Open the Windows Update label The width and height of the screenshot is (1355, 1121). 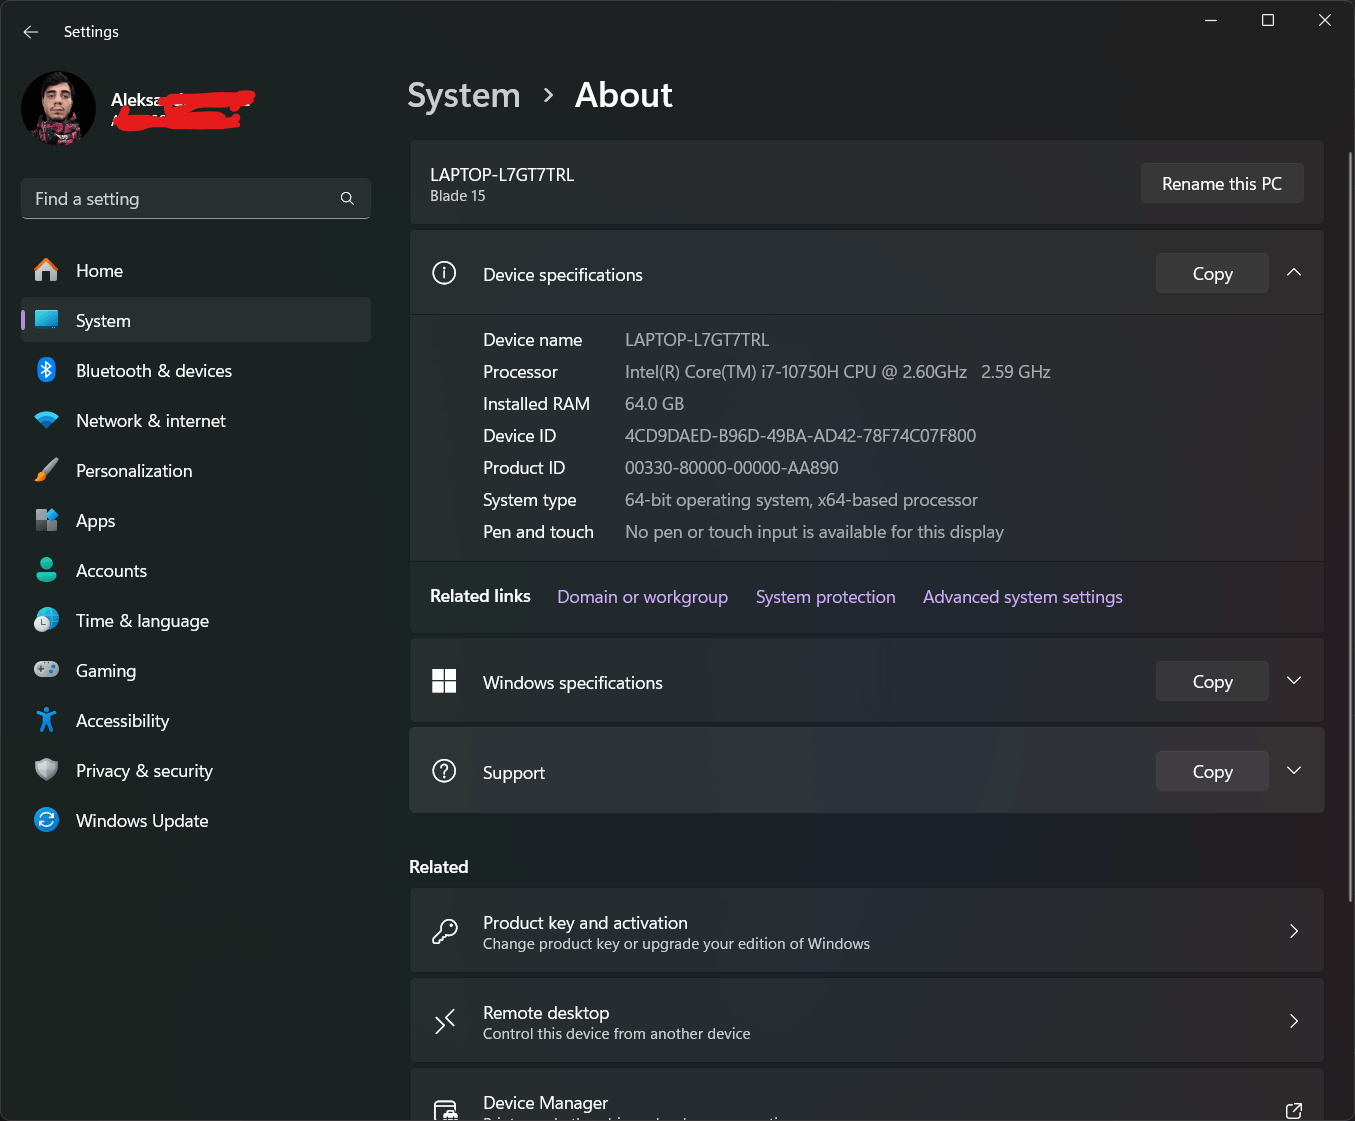(142, 821)
